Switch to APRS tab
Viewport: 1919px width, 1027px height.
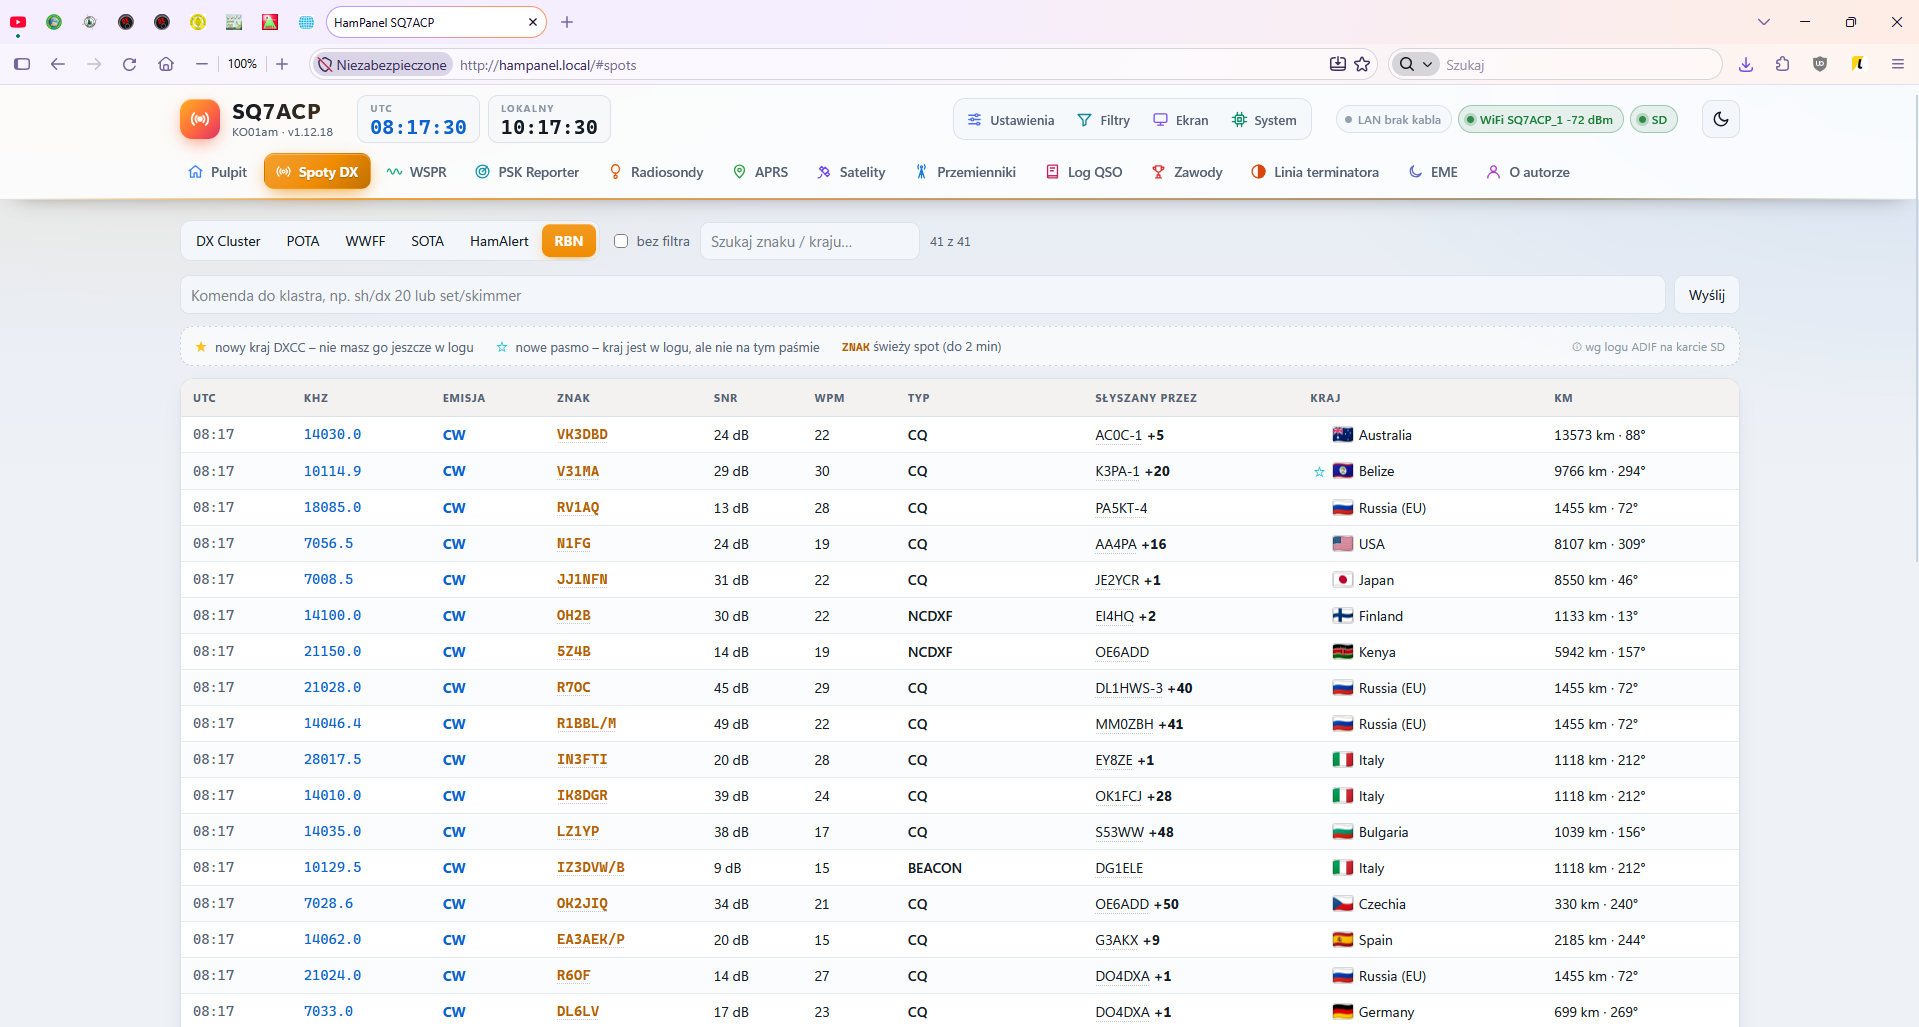pyautogui.click(x=760, y=172)
